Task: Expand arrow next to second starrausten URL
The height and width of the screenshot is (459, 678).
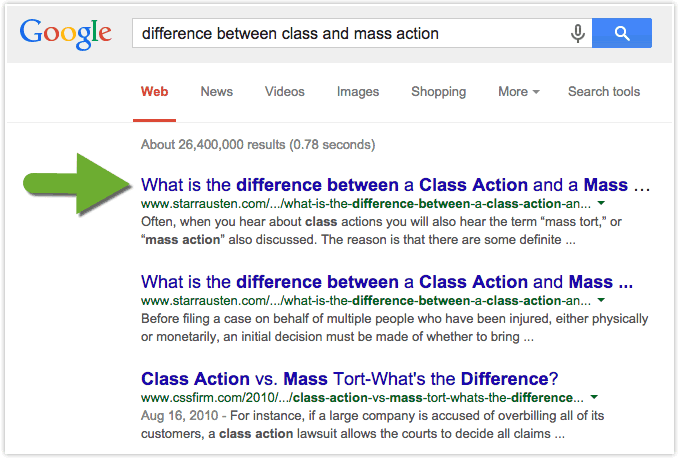Action: click(x=601, y=300)
